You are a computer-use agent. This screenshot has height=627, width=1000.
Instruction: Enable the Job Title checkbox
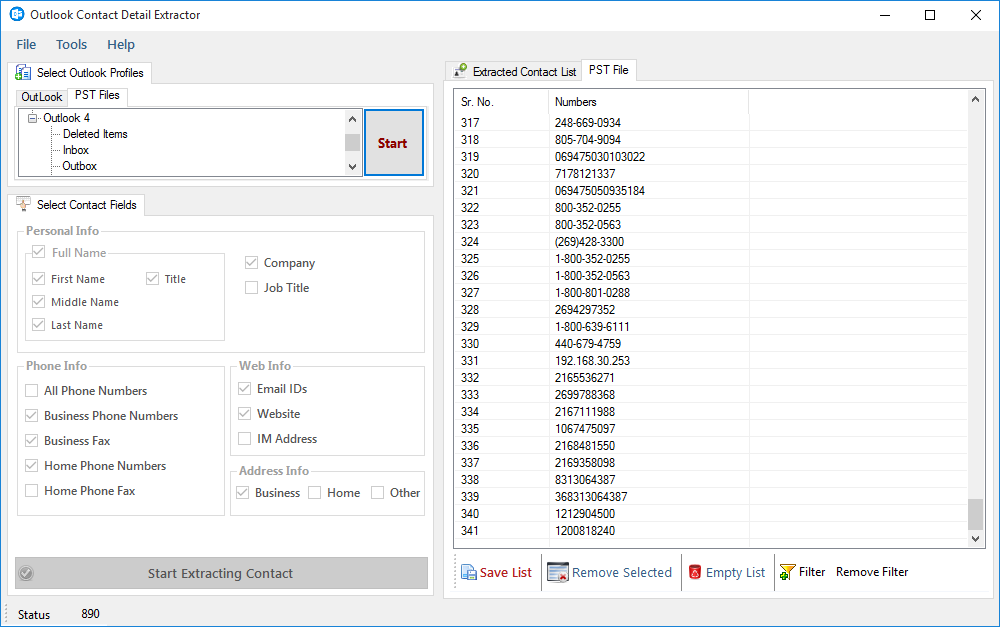pos(251,288)
